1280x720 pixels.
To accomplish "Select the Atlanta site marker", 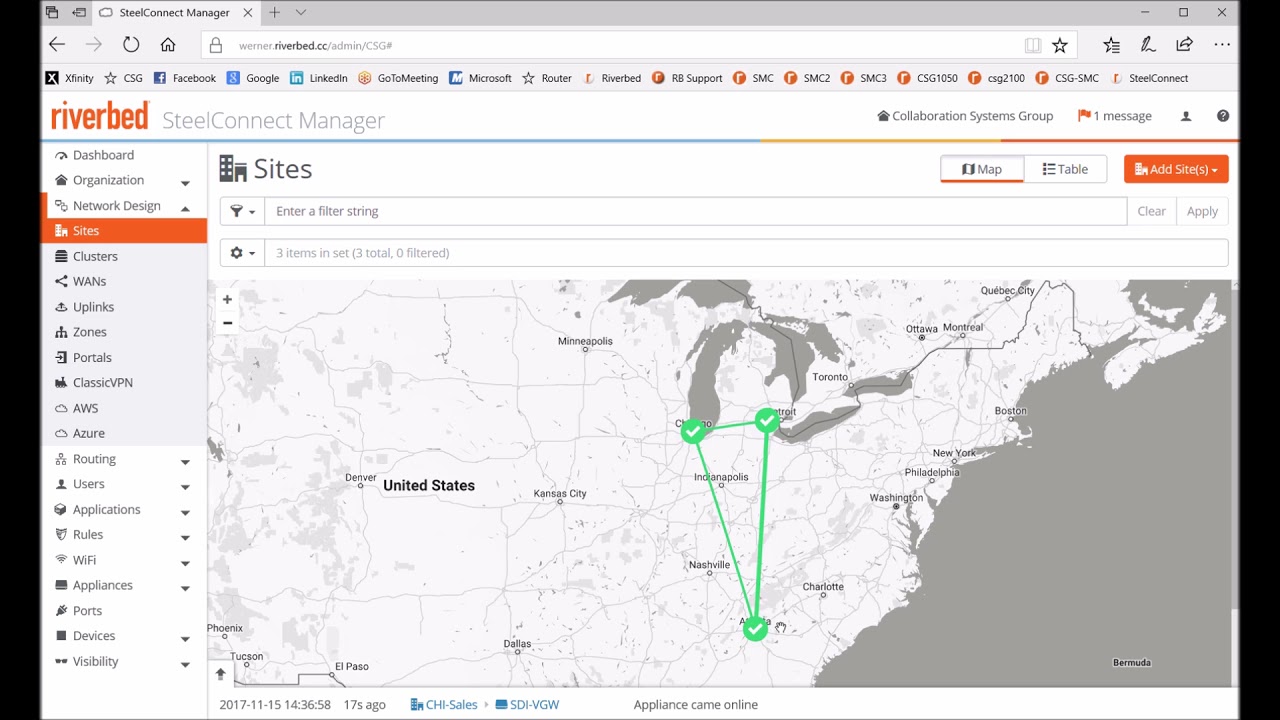I will pos(755,628).
